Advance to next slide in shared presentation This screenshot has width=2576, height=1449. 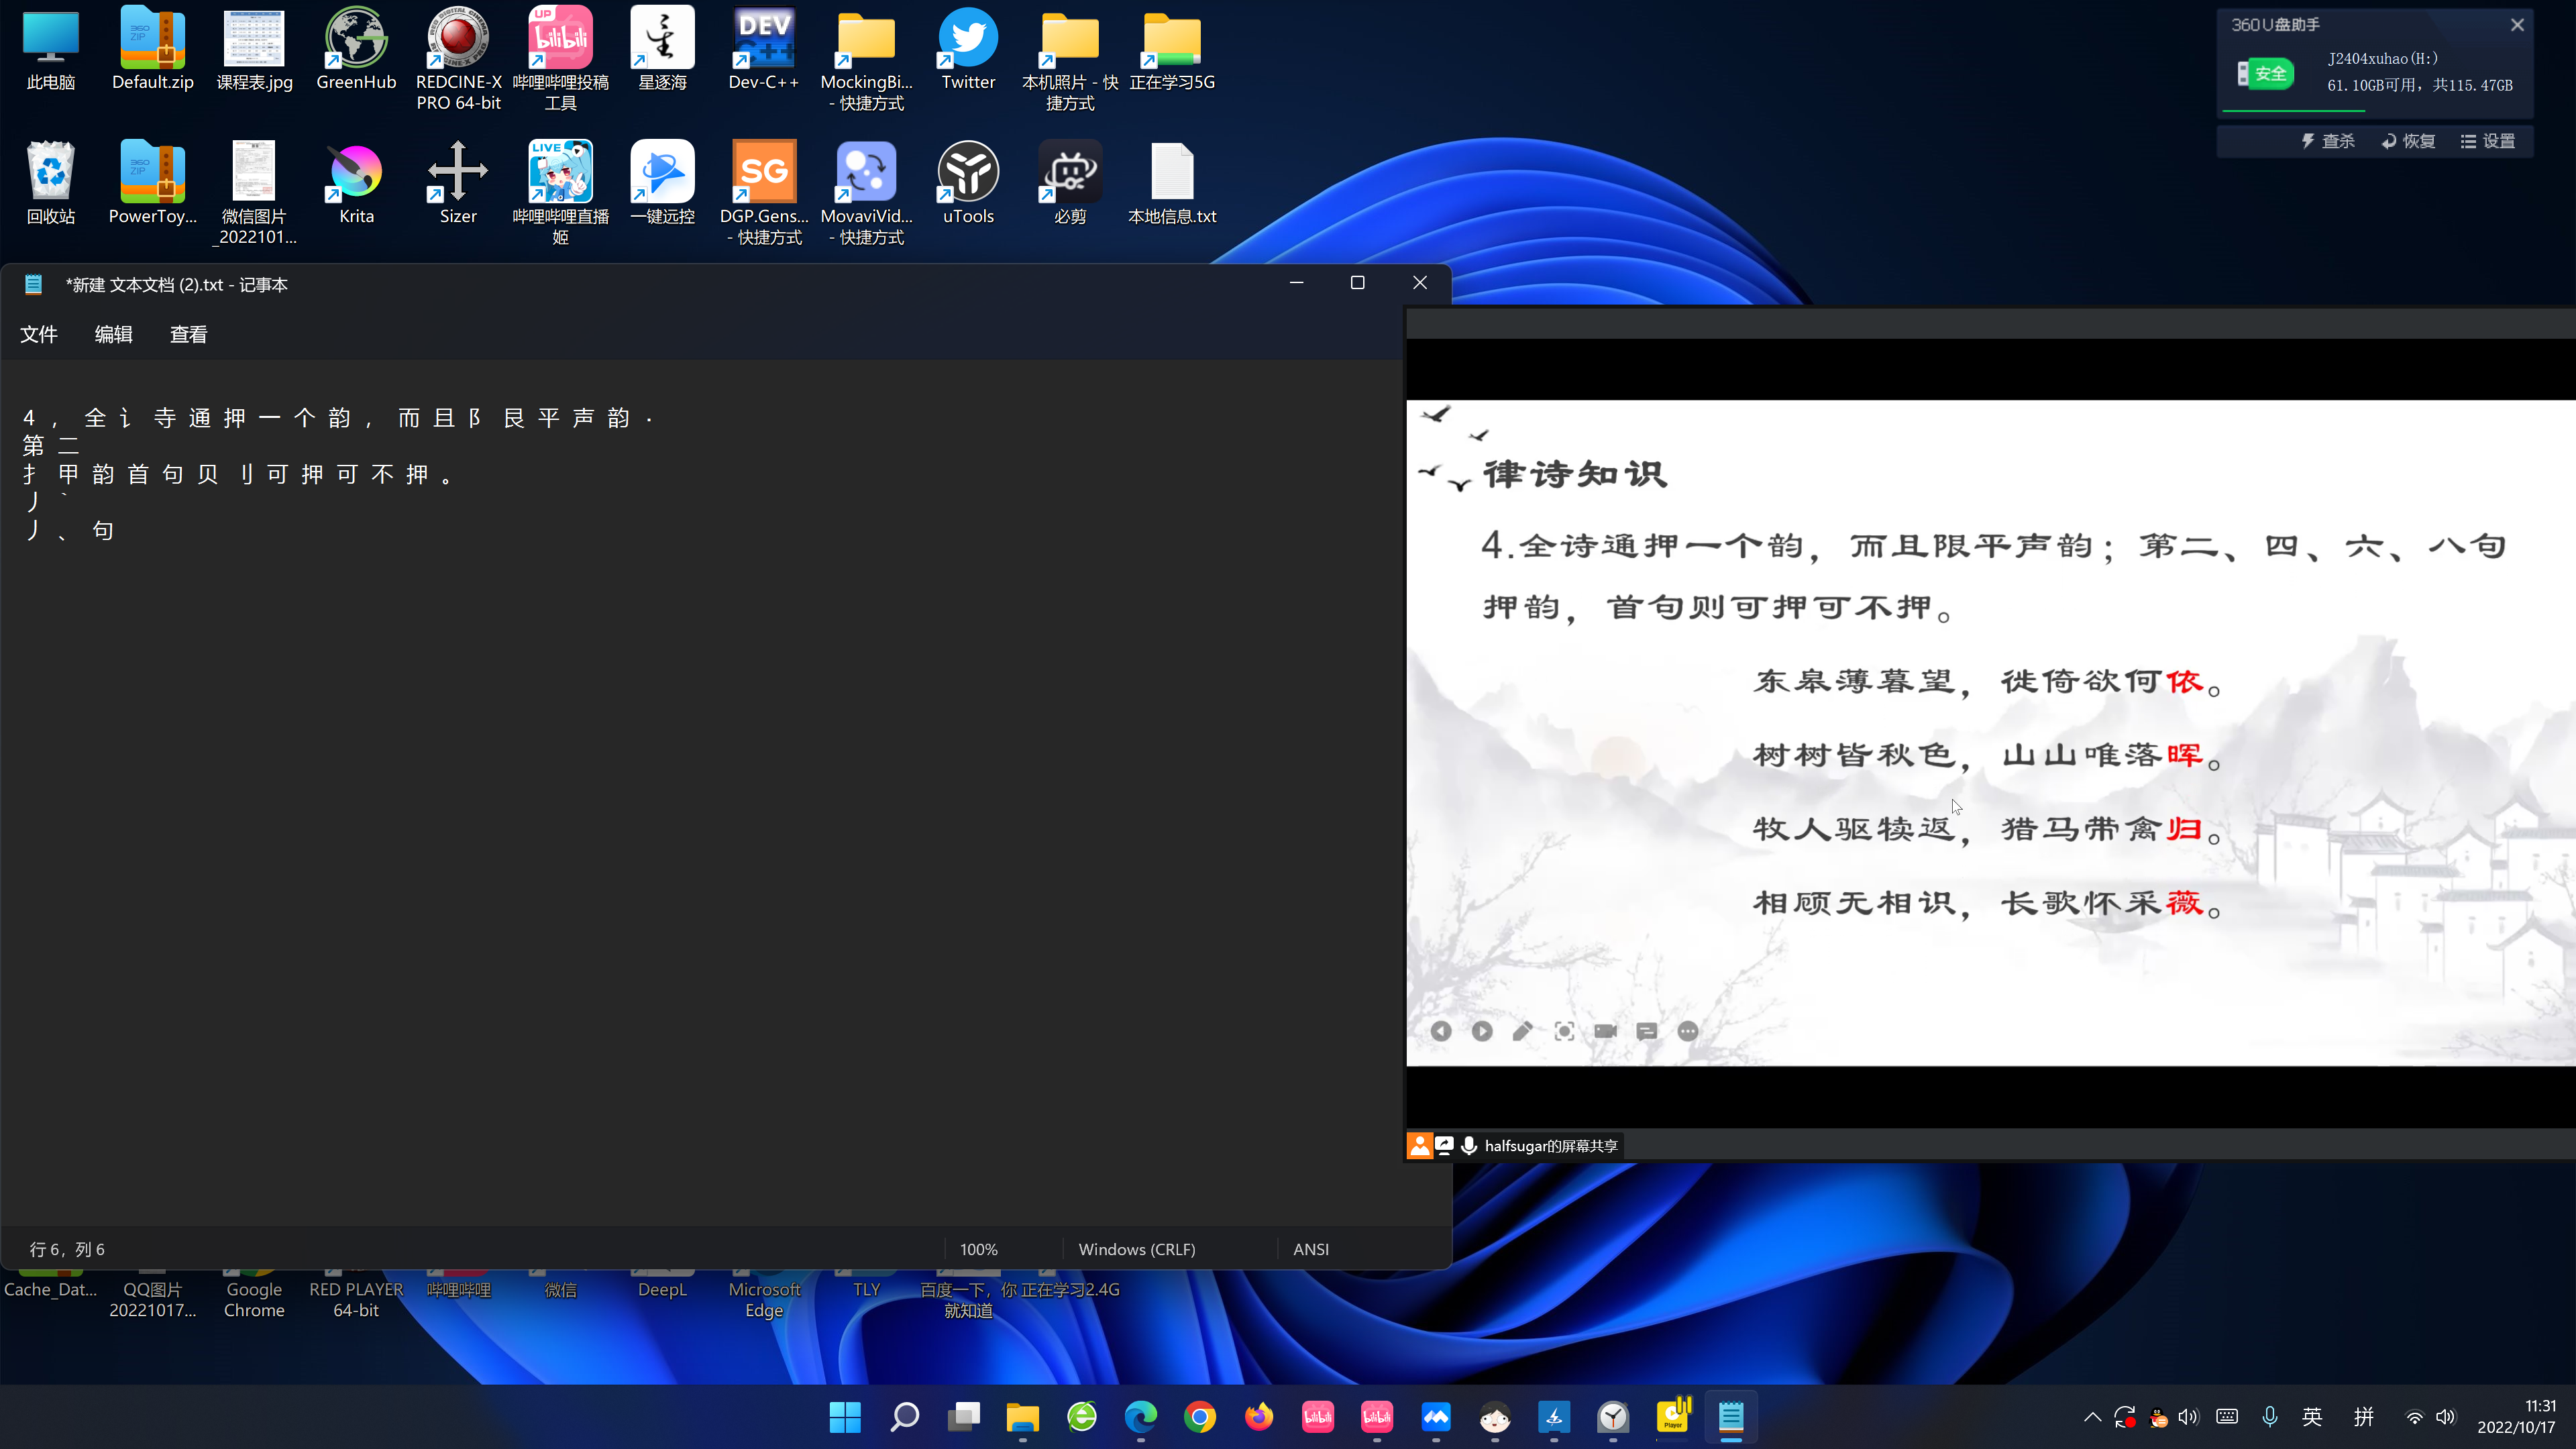1482,1031
